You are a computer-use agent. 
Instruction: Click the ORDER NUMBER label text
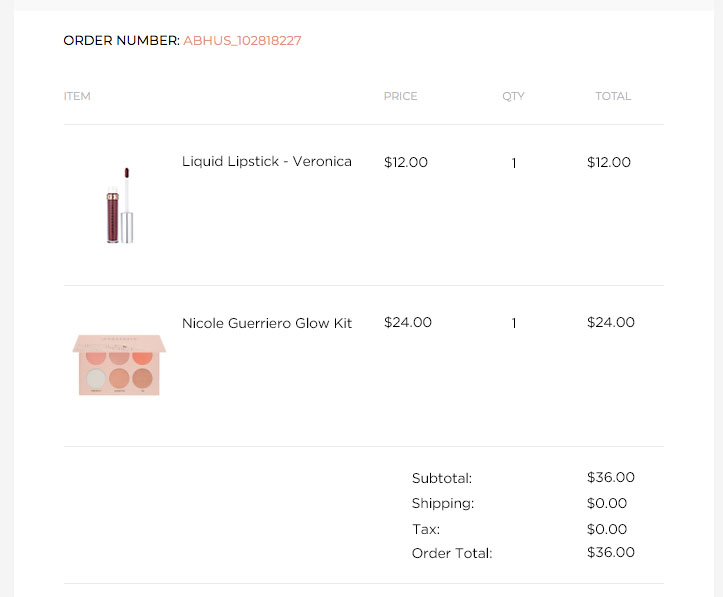click(121, 41)
